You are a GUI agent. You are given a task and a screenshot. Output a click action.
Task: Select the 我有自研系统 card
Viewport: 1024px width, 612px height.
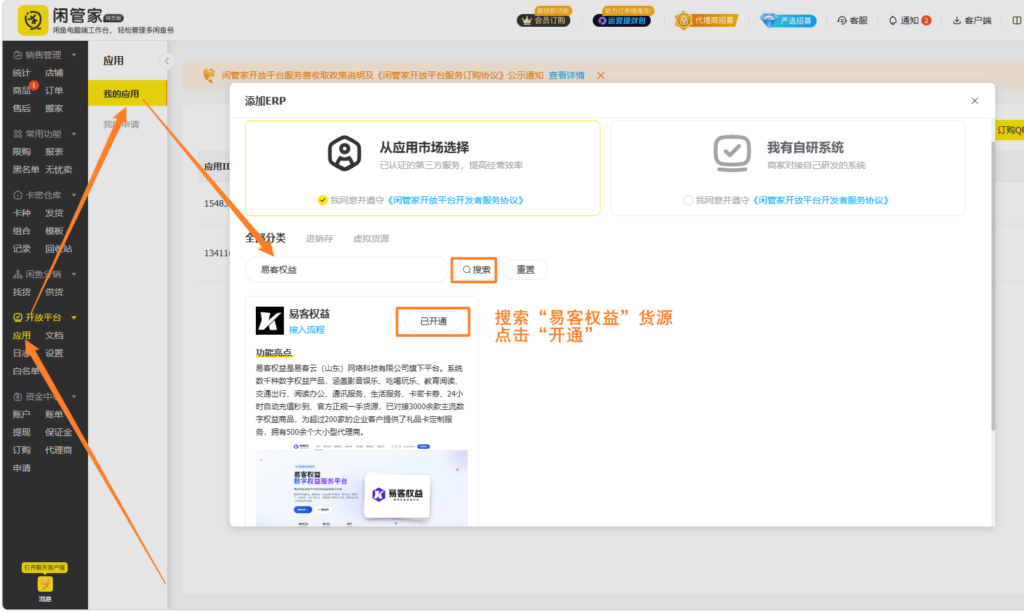788,168
